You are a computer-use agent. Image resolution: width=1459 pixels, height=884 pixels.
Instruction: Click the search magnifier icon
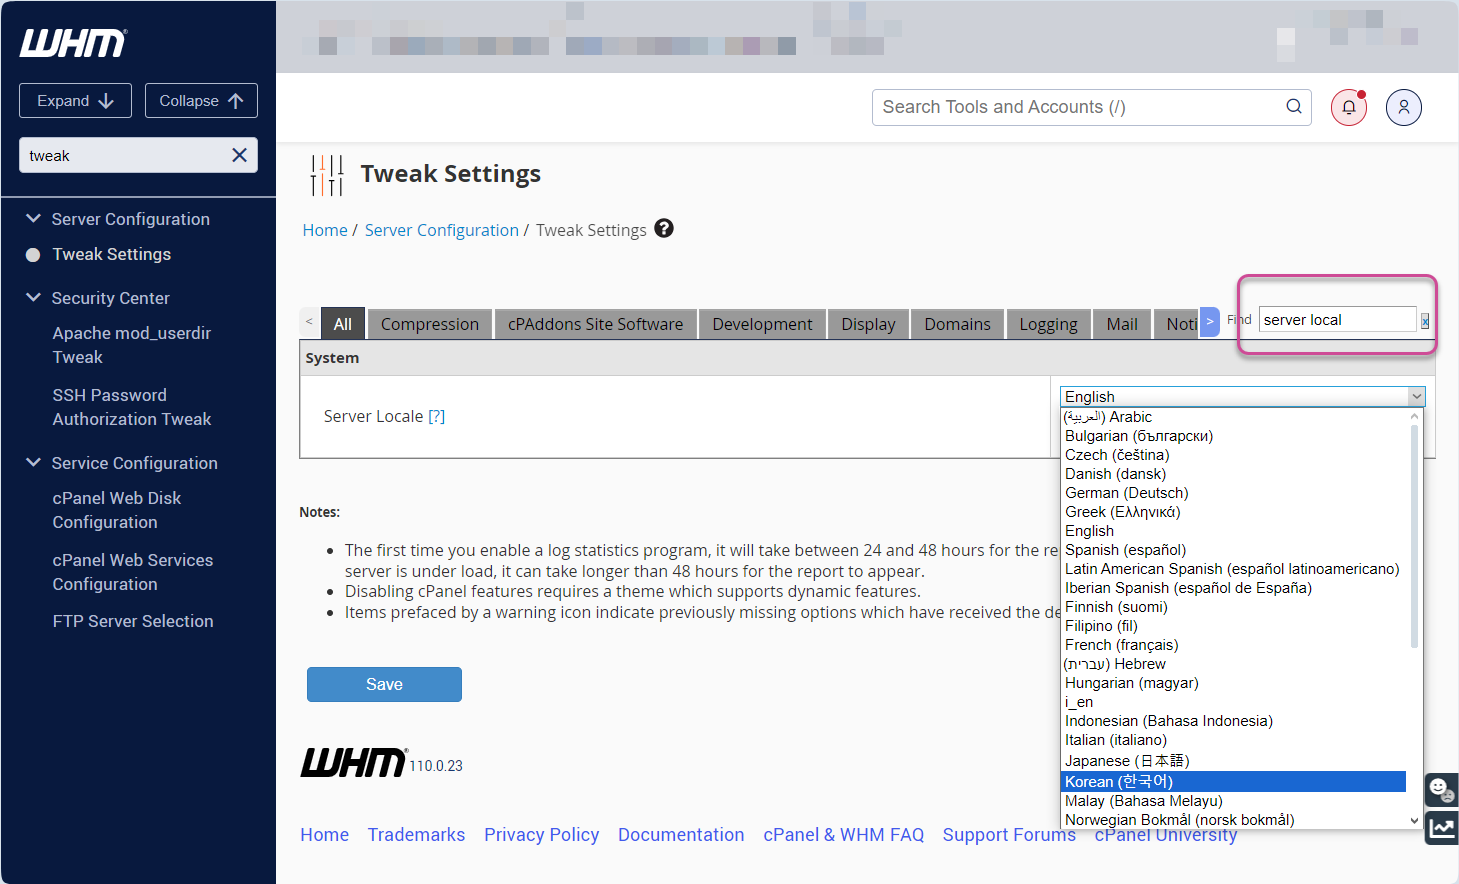click(1294, 107)
